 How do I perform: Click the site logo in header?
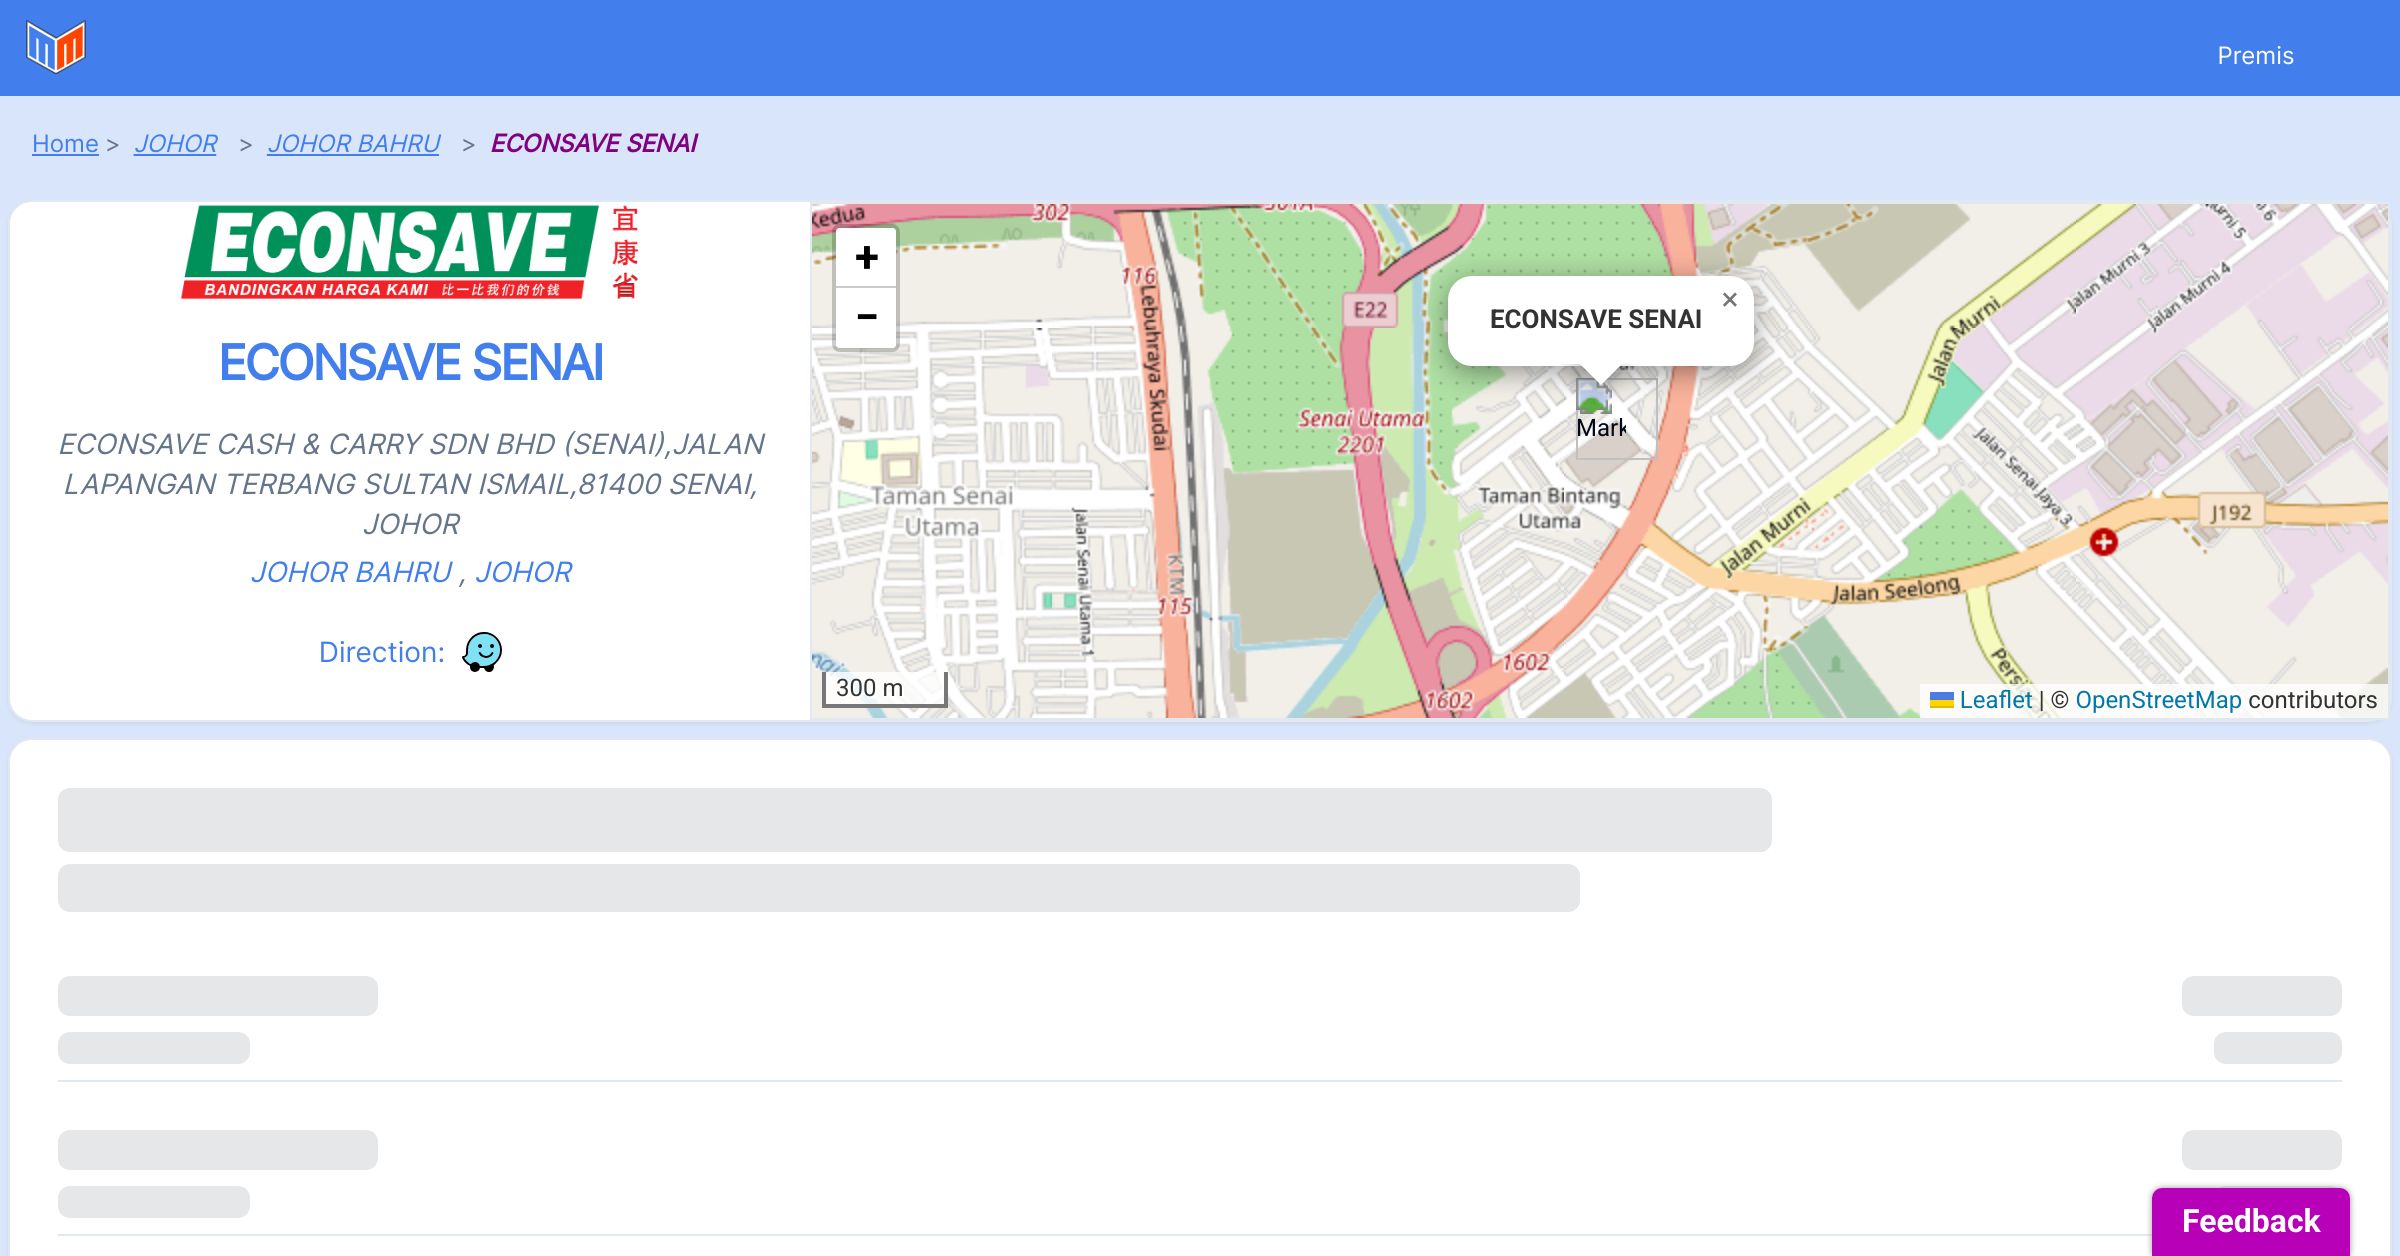56,47
